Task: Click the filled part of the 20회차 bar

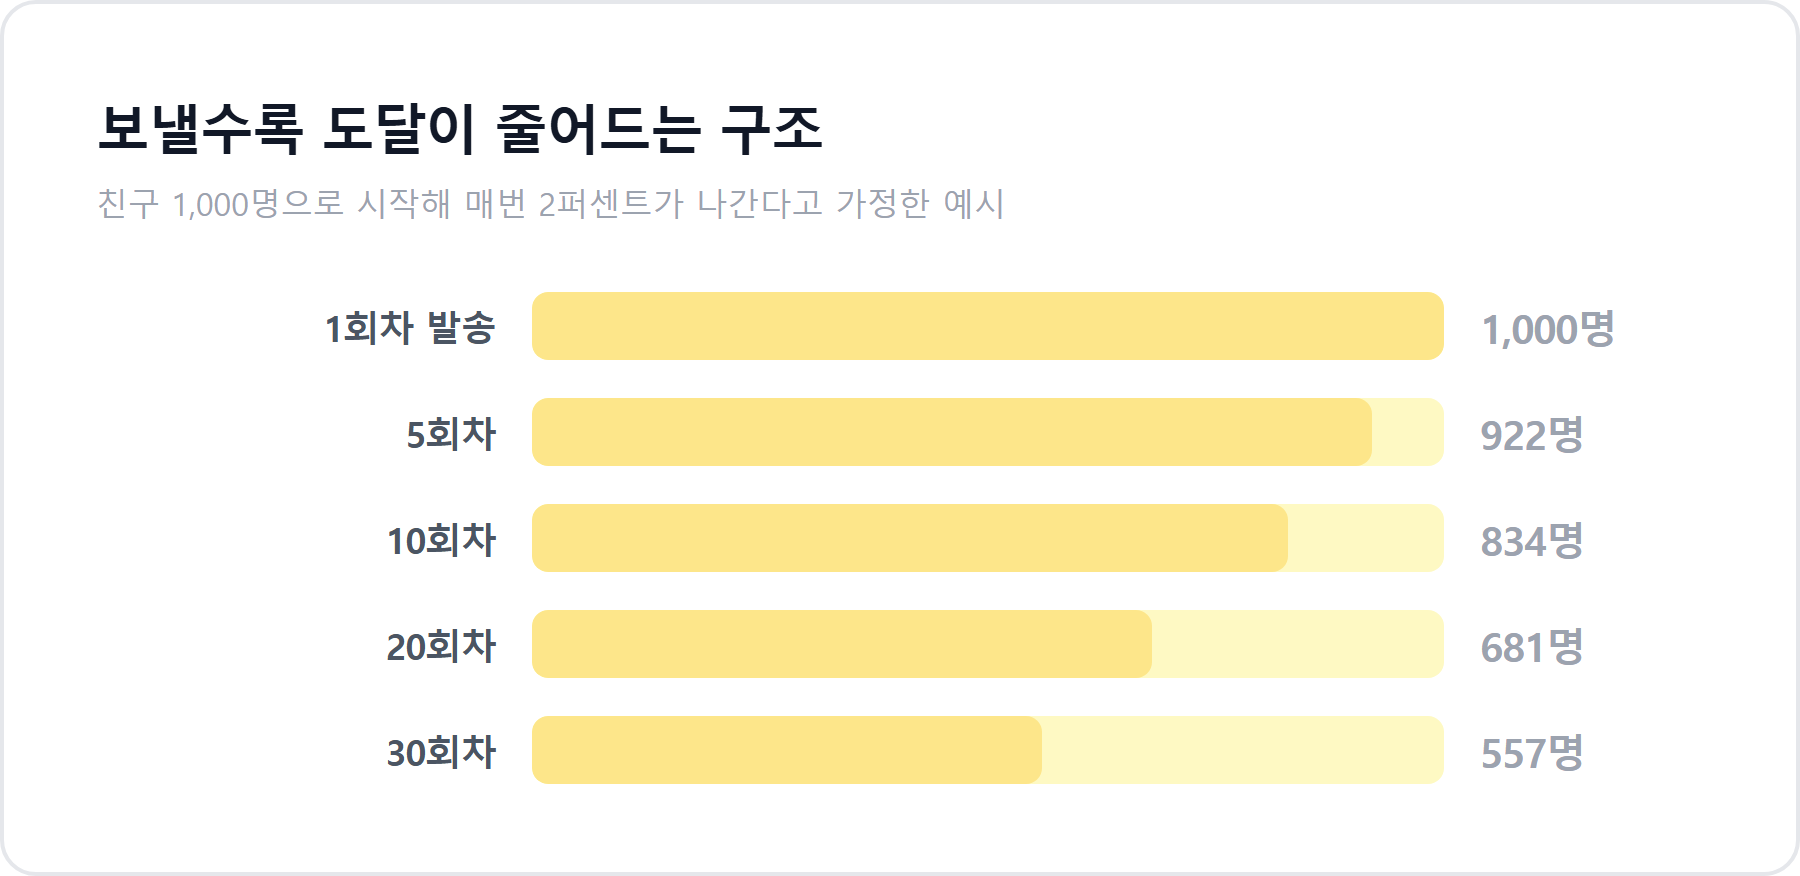Action: pyautogui.click(x=842, y=644)
